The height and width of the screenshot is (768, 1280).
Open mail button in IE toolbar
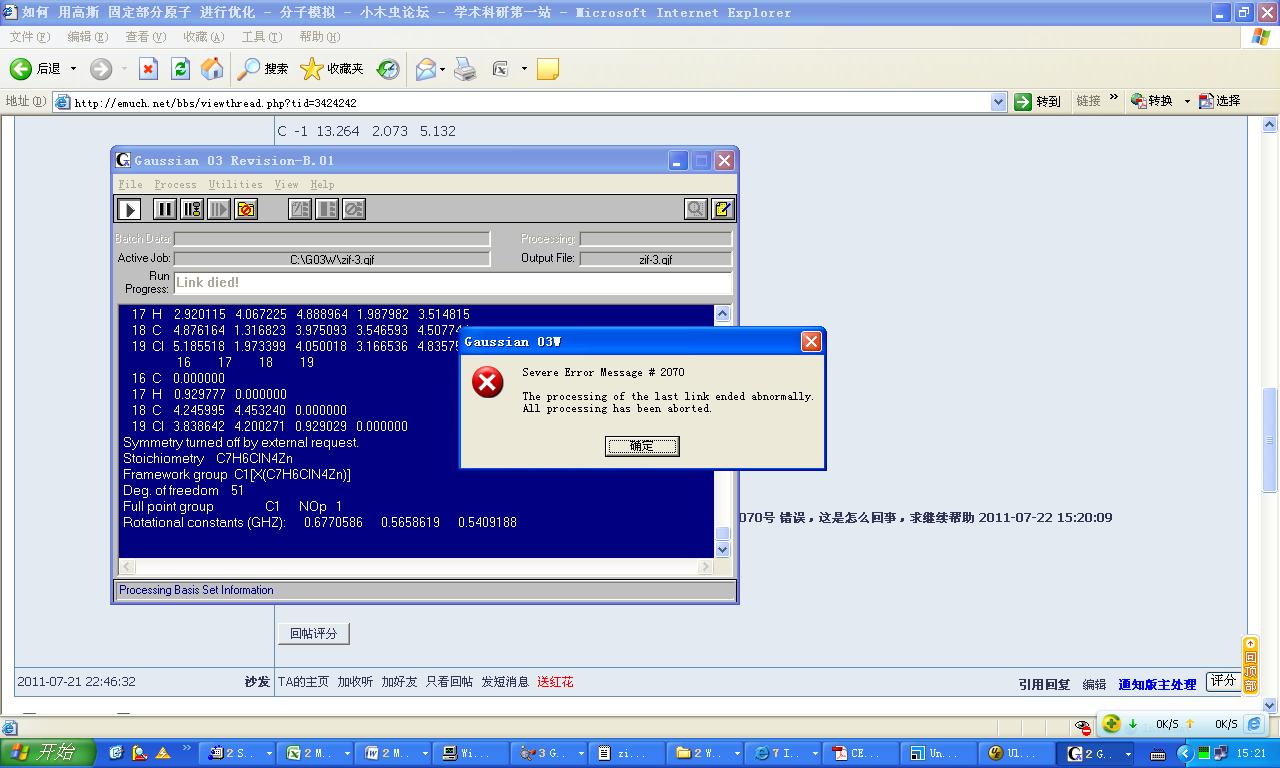426,69
